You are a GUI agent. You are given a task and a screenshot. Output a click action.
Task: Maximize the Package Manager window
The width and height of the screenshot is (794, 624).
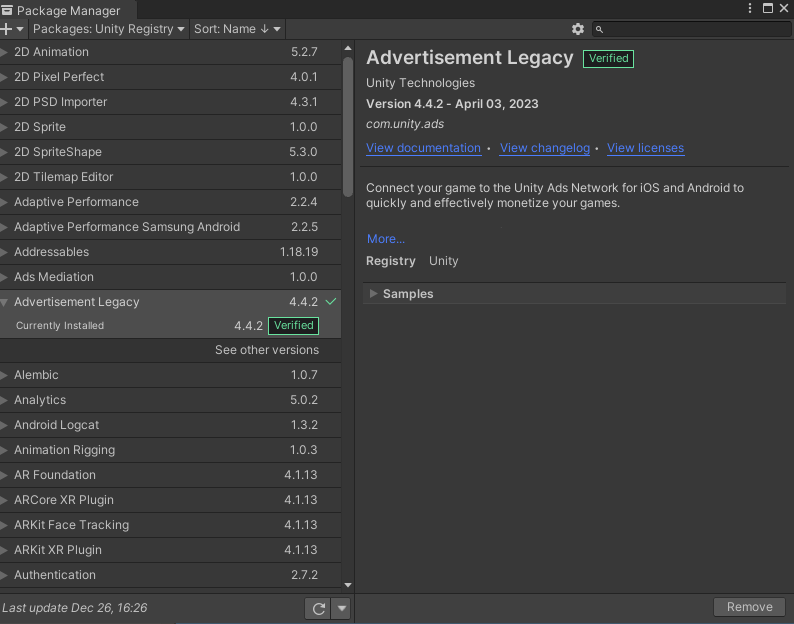tap(768, 8)
